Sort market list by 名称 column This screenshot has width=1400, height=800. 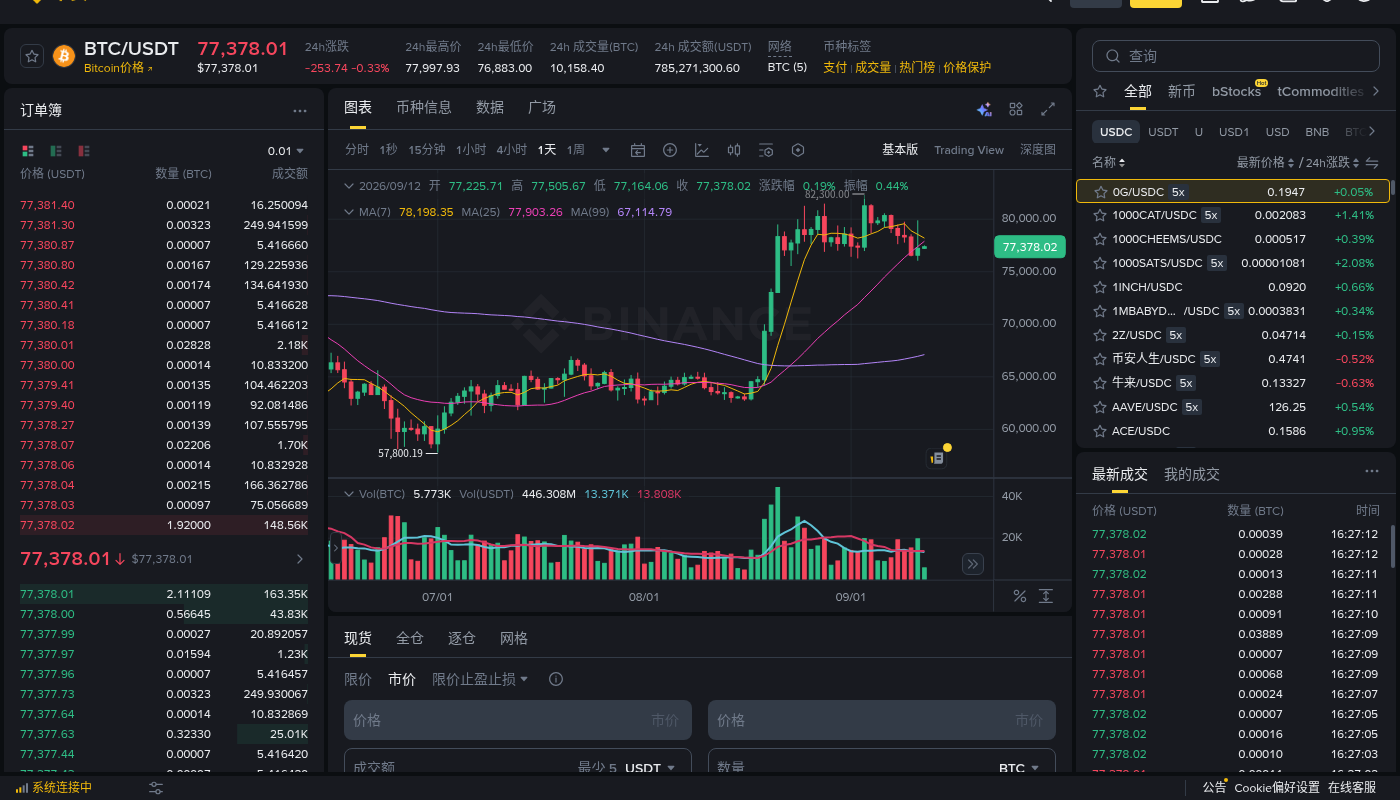coord(1109,162)
